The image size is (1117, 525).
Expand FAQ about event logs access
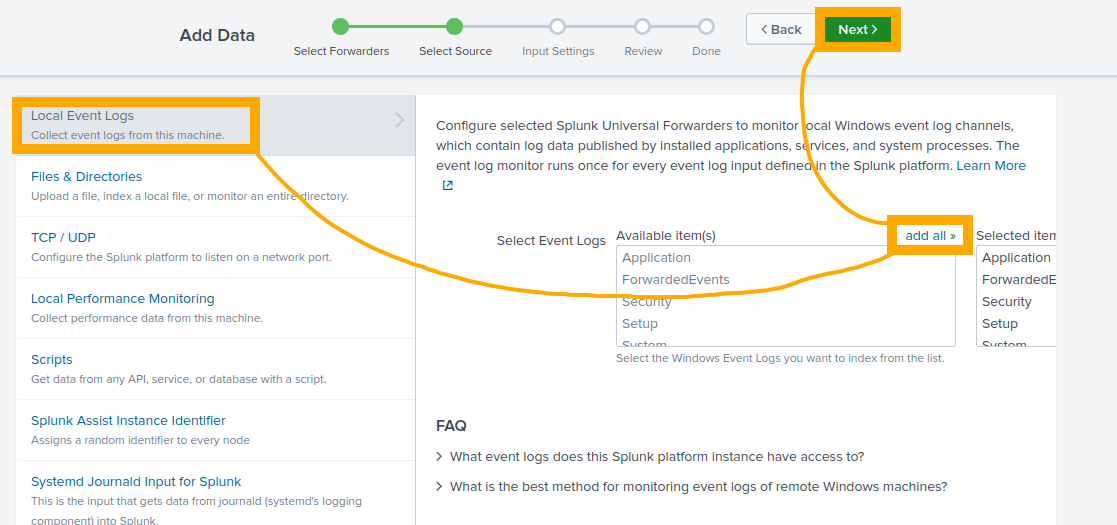(x=650, y=457)
